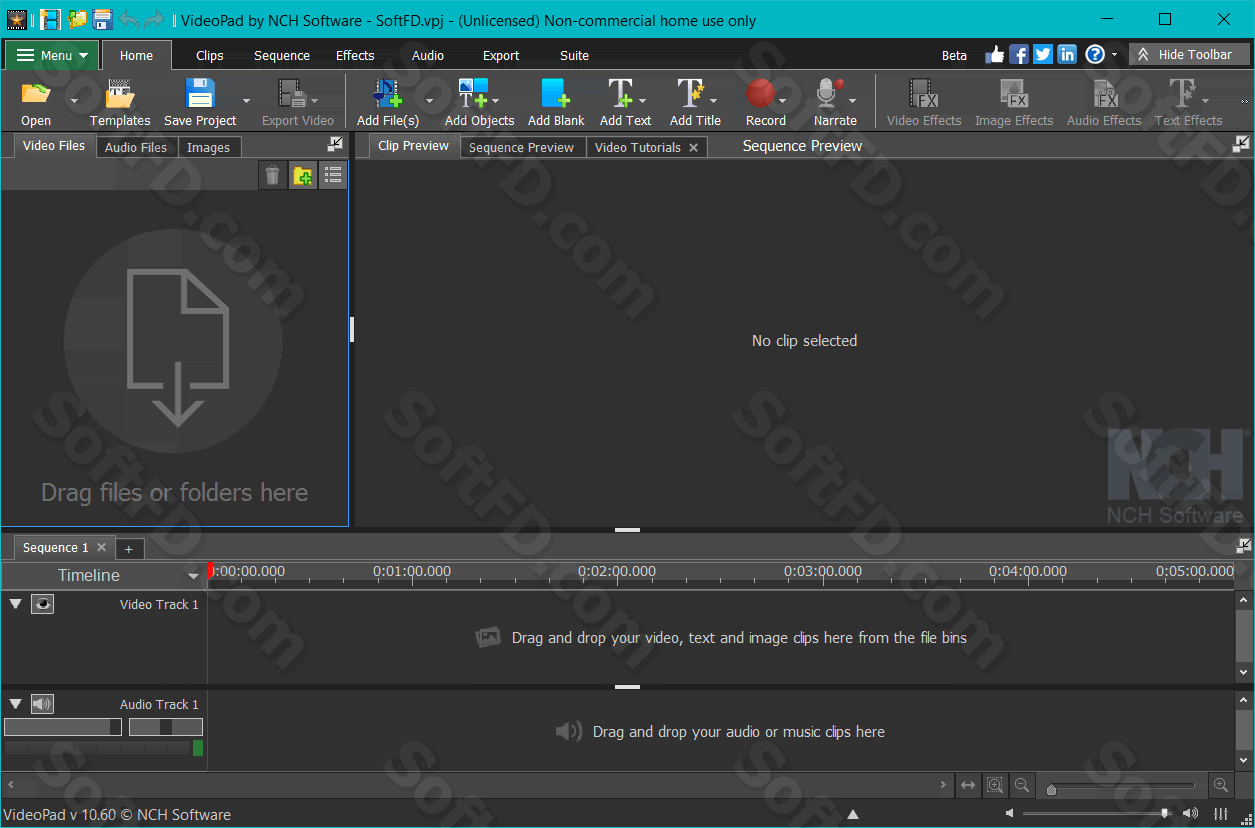Close the Sequence 1 tab
Viewport: 1255px width, 828px height.
(x=101, y=547)
